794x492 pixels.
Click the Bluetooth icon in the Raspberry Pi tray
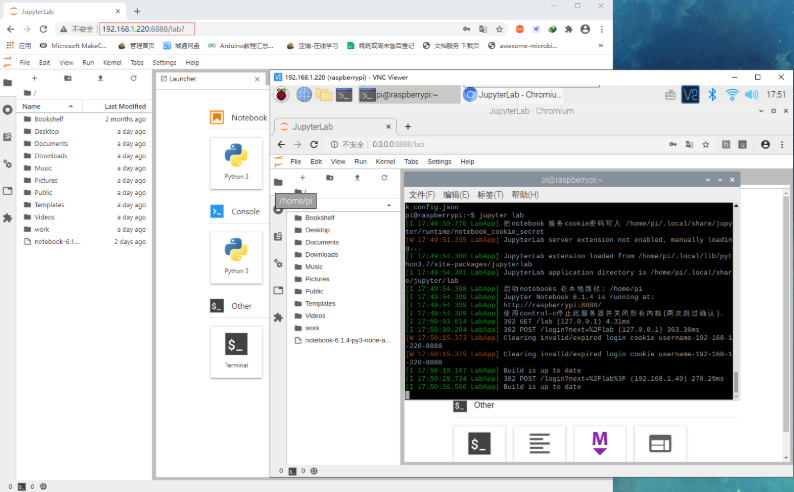713,95
